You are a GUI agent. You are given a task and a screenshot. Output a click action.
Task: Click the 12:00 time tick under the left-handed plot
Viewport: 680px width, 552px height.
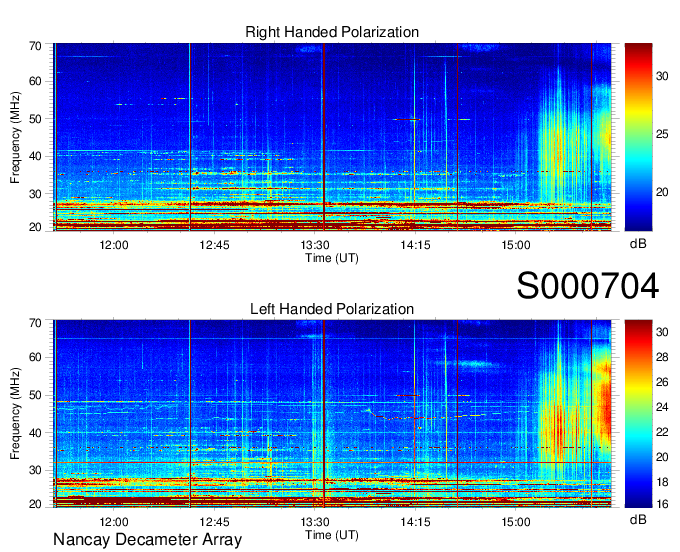(114, 522)
